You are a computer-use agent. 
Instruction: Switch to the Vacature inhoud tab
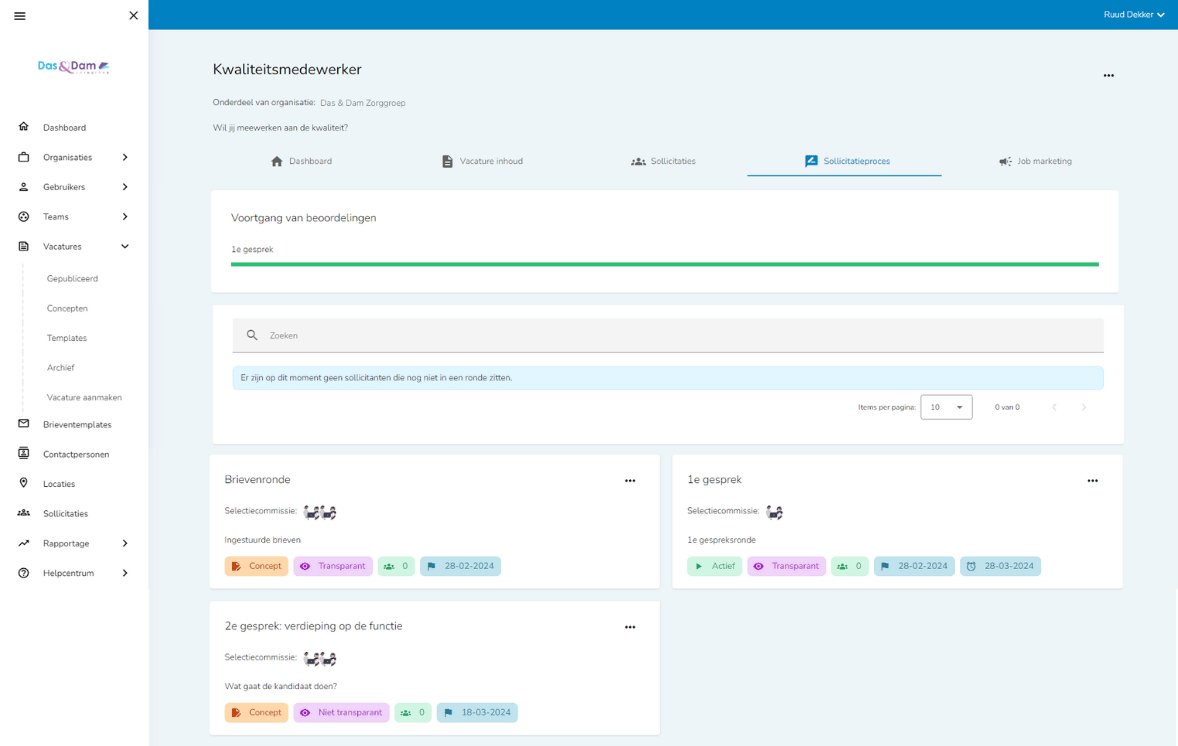click(x=482, y=161)
